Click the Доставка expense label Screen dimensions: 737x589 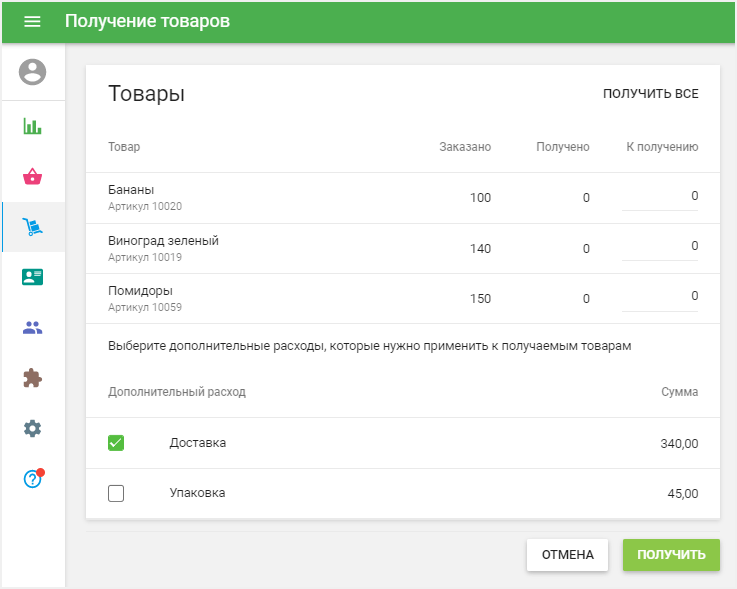click(198, 443)
